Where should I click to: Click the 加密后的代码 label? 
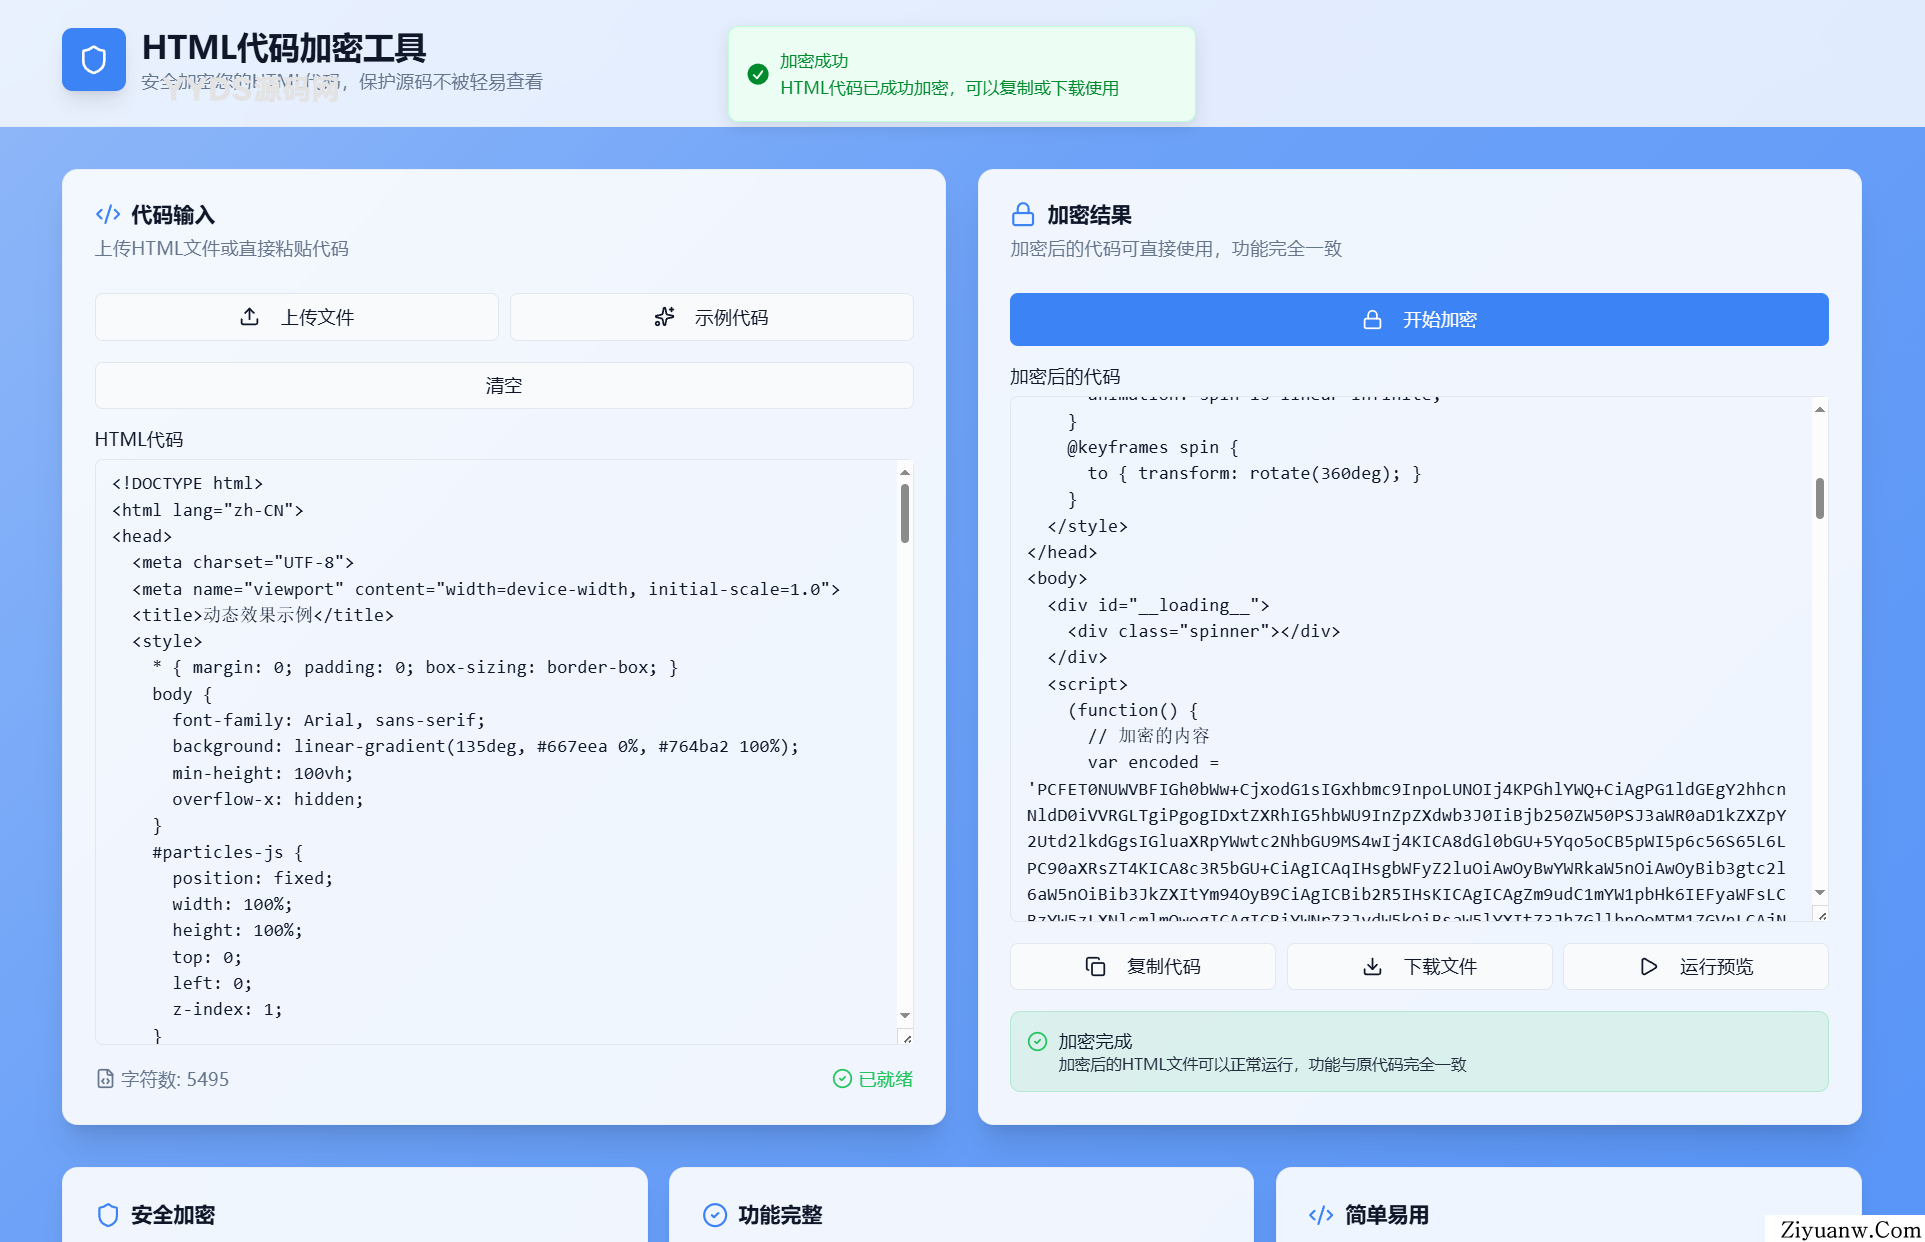[x=1065, y=376]
